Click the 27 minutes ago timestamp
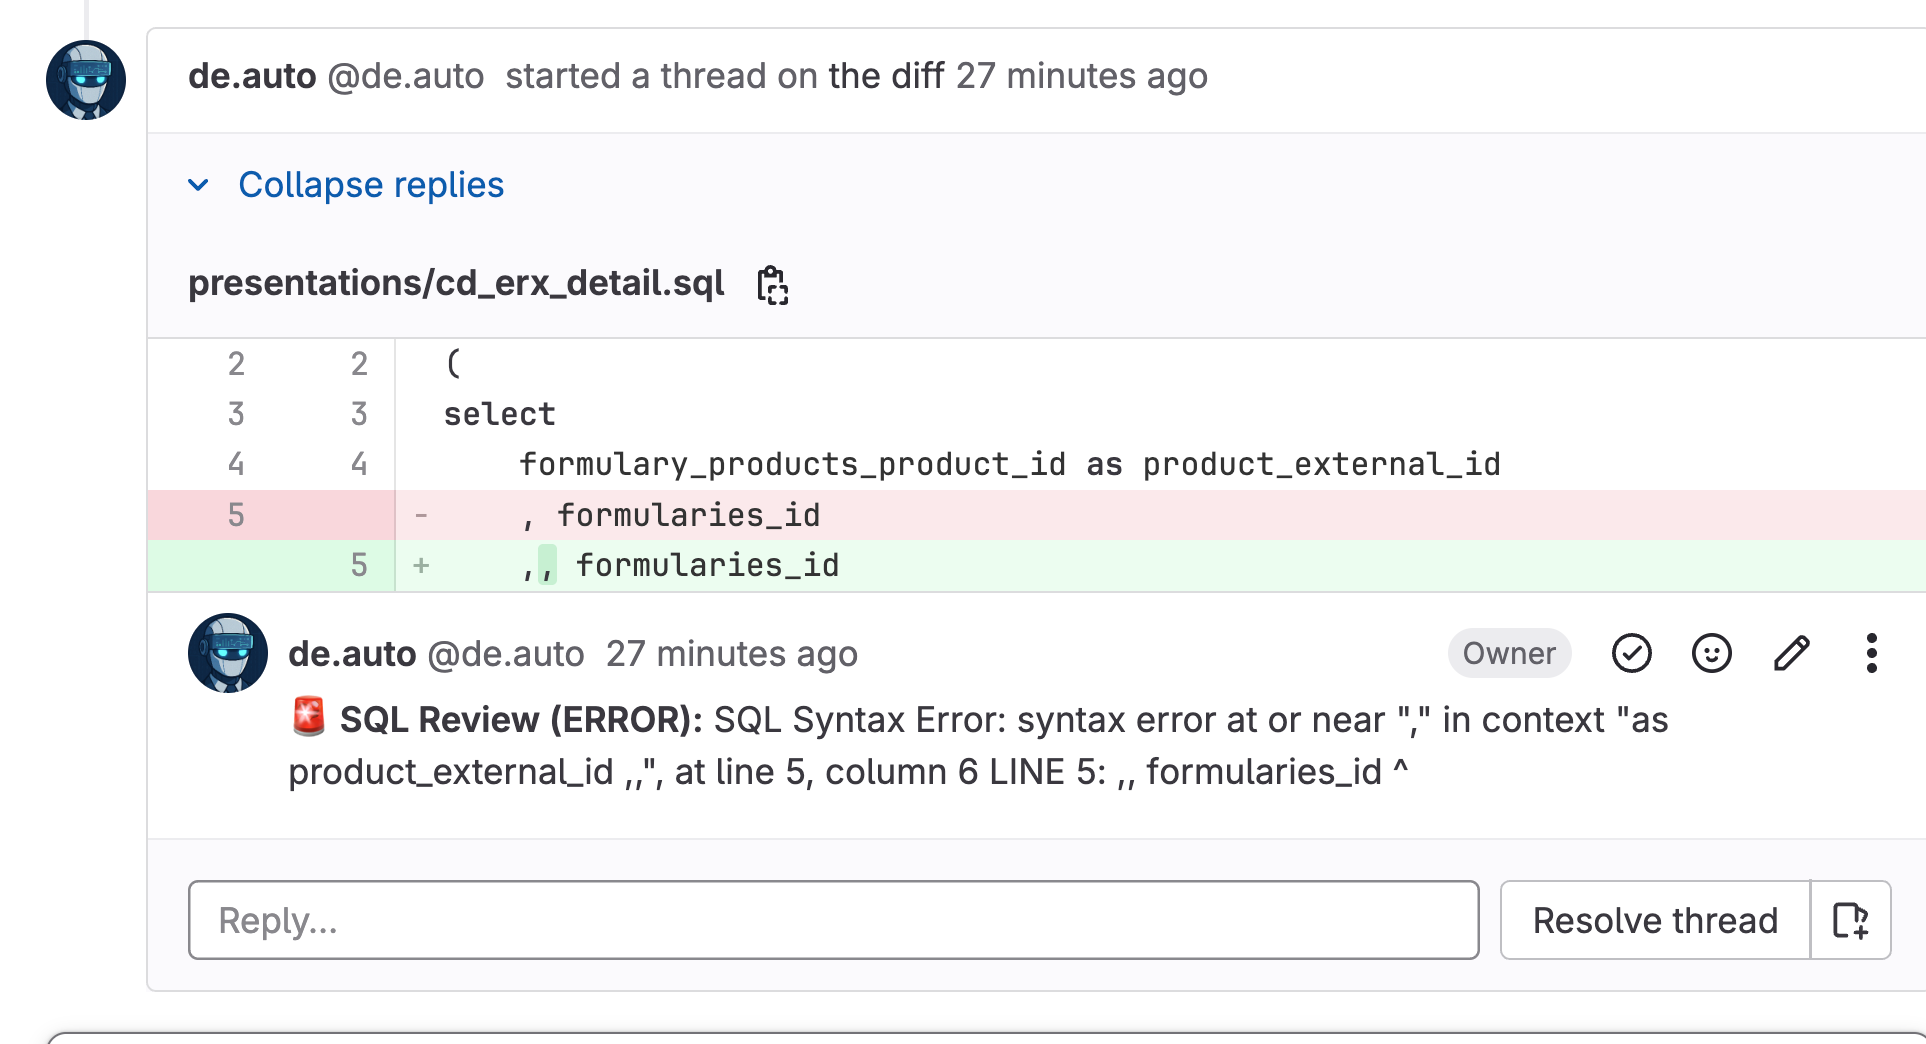 point(733,653)
